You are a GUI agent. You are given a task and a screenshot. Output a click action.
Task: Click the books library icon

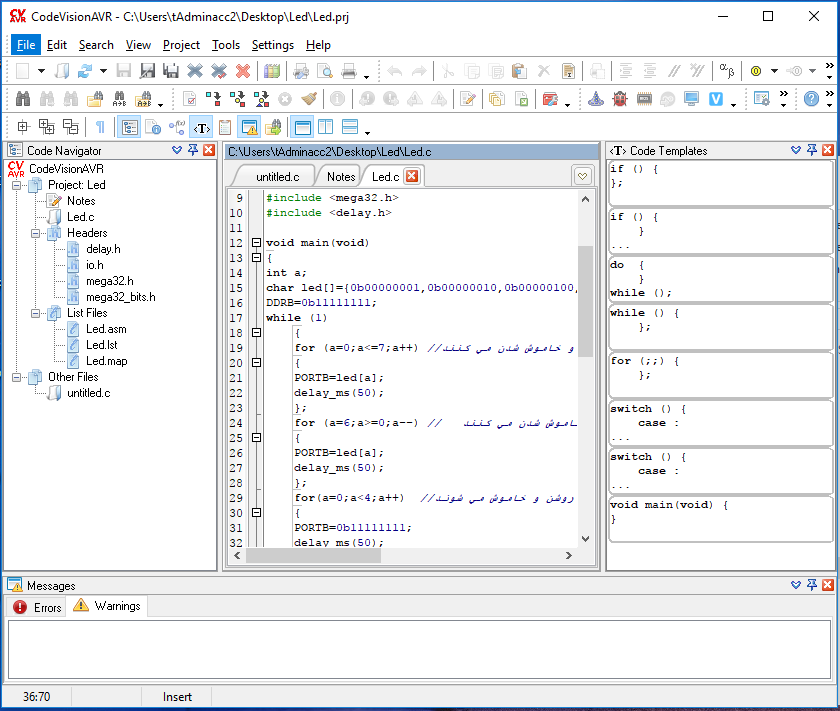272,71
